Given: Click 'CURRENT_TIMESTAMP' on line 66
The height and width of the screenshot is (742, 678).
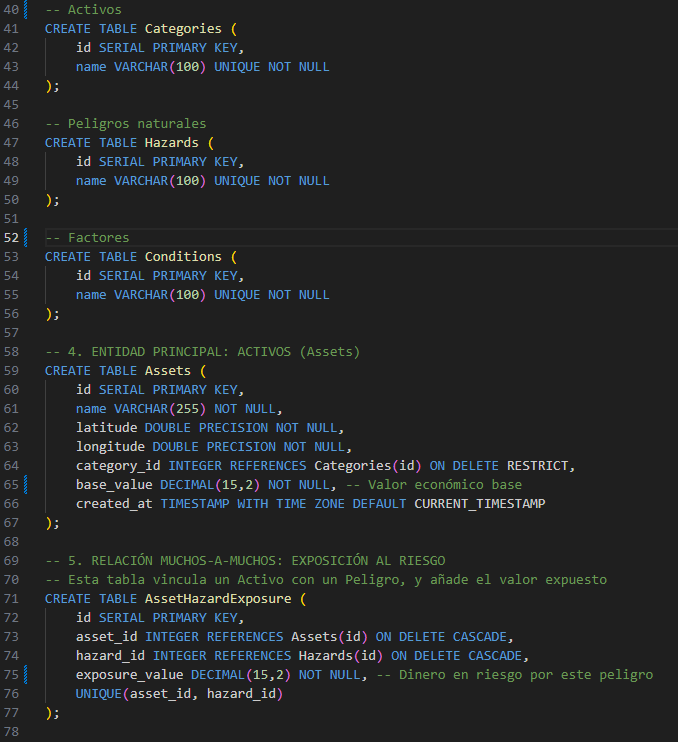Looking at the screenshot, I should (480, 504).
